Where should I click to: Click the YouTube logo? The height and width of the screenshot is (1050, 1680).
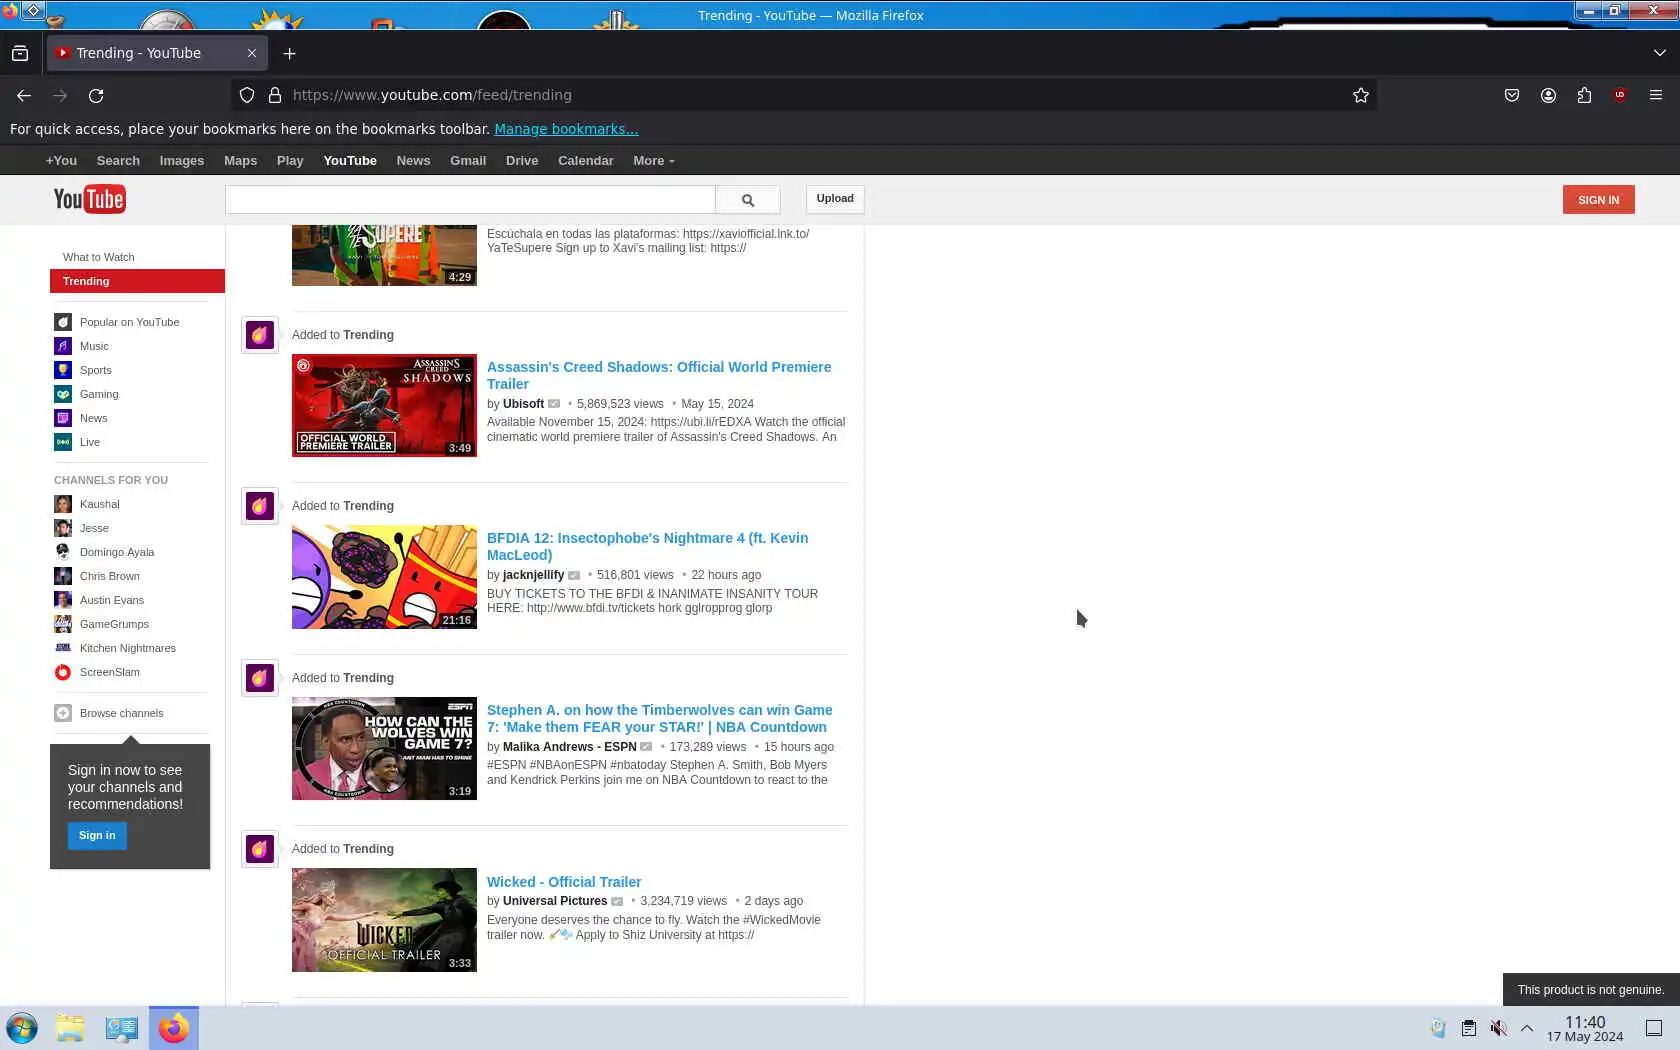point(89,199)
